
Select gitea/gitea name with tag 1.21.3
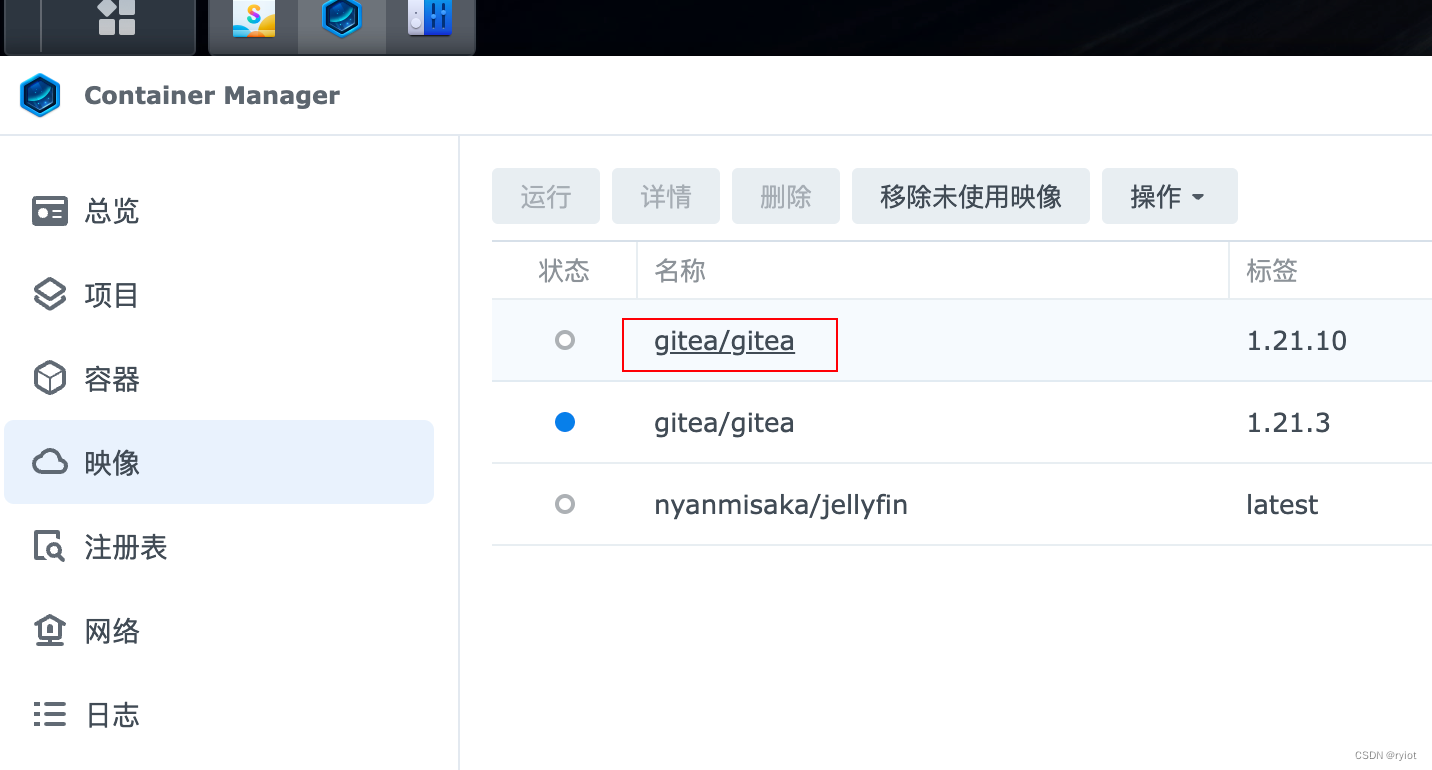click(725, 423)
